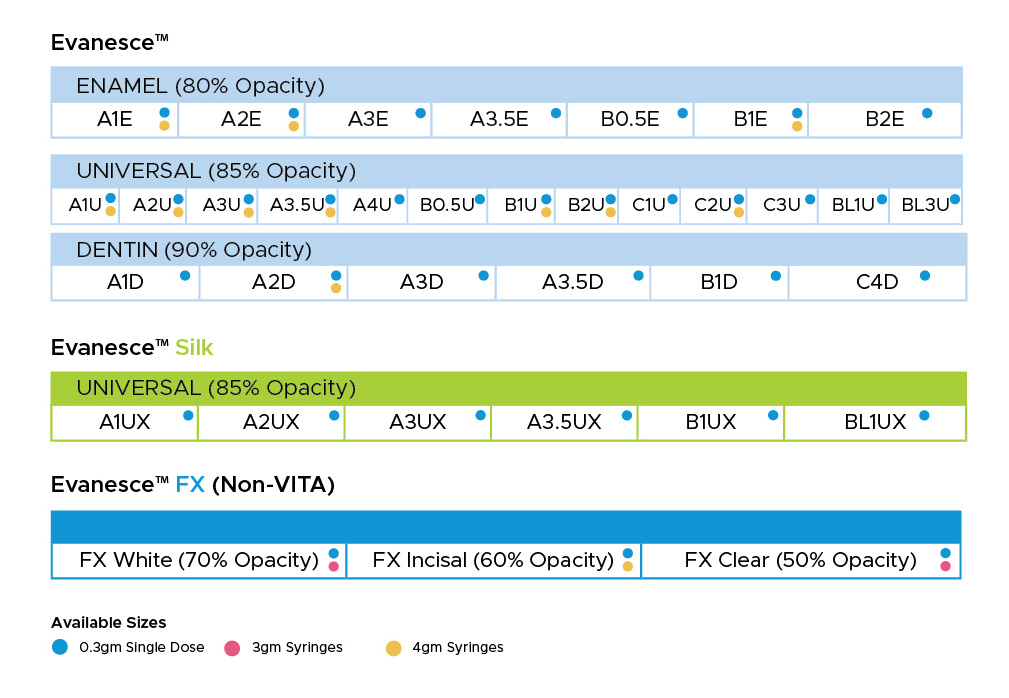The width and height of the screenshot is (1009, 698).
Task: Select the B1UX shade label
Action: (711, 422)
